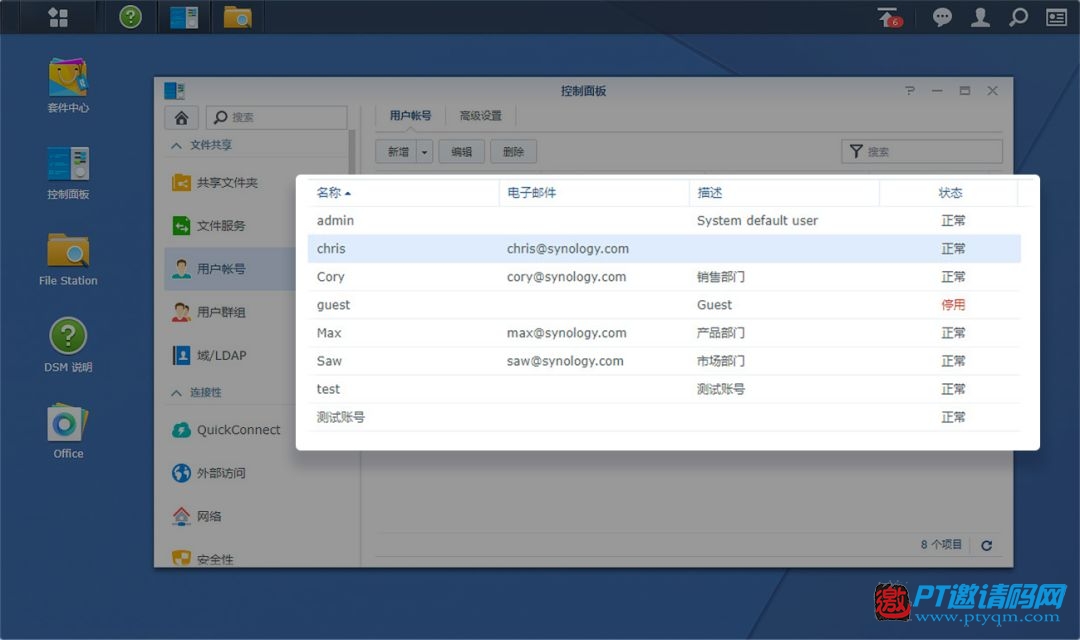
Task: Select the guest user row
Action: coord(664,304)
